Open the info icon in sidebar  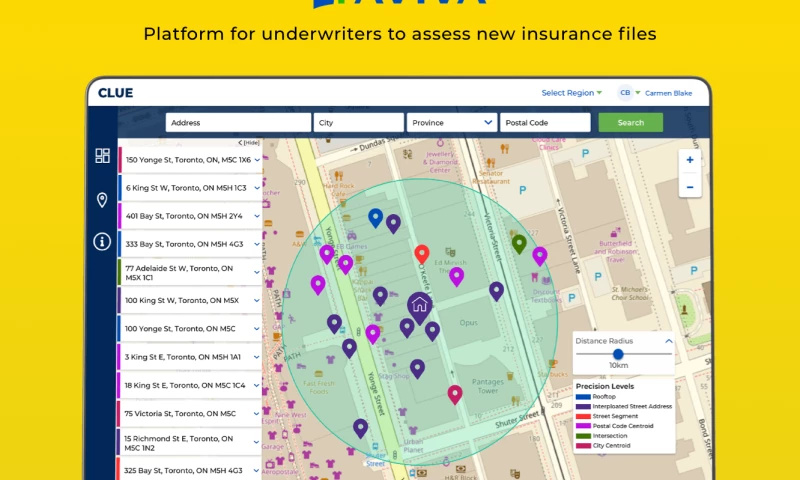[x=102, y=241]
